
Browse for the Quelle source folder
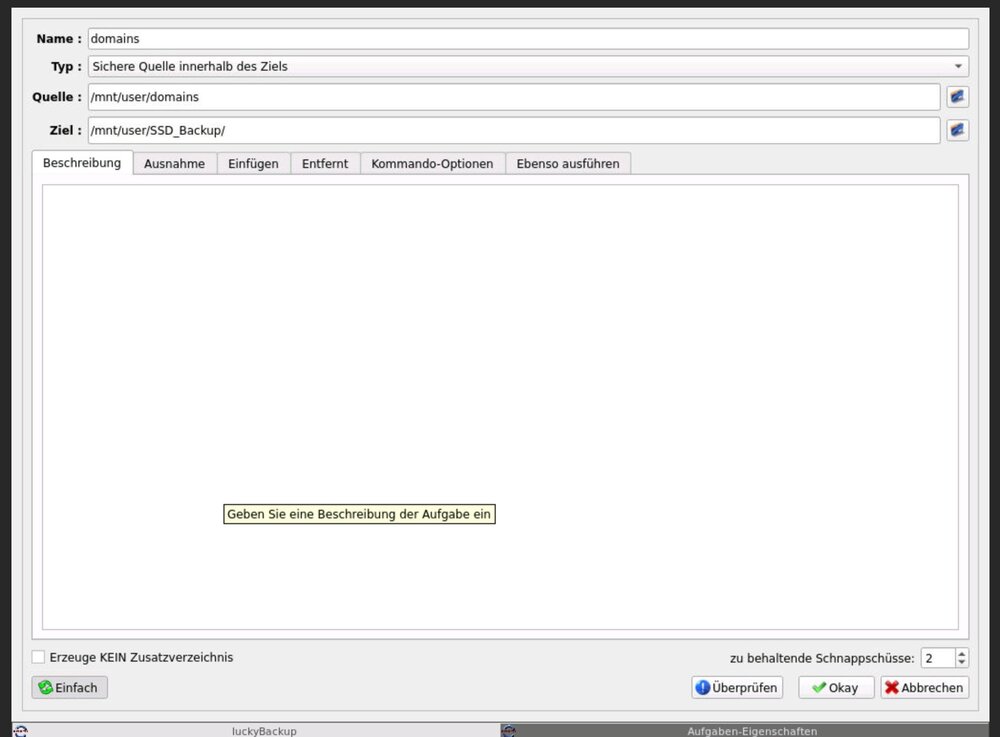coord(957,97)
